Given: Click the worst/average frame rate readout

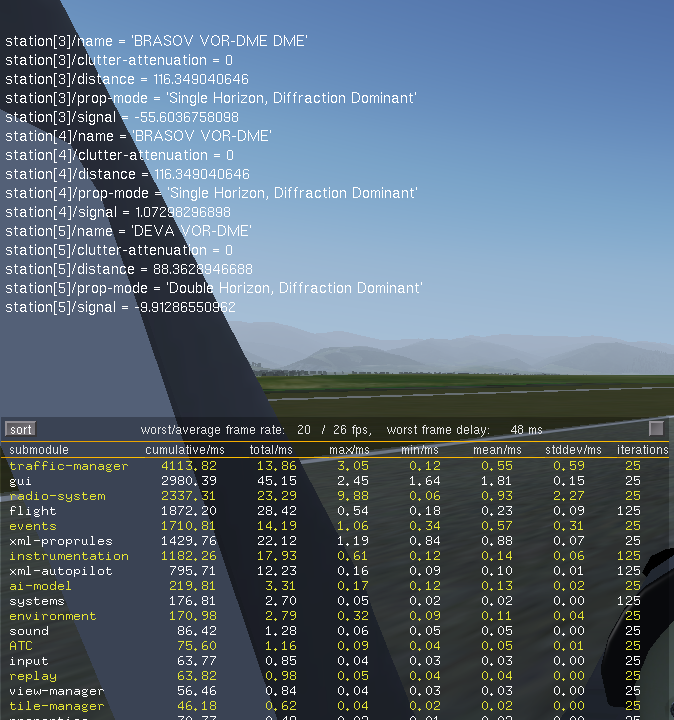Looking at the screenshot, I should coord(256,429).
